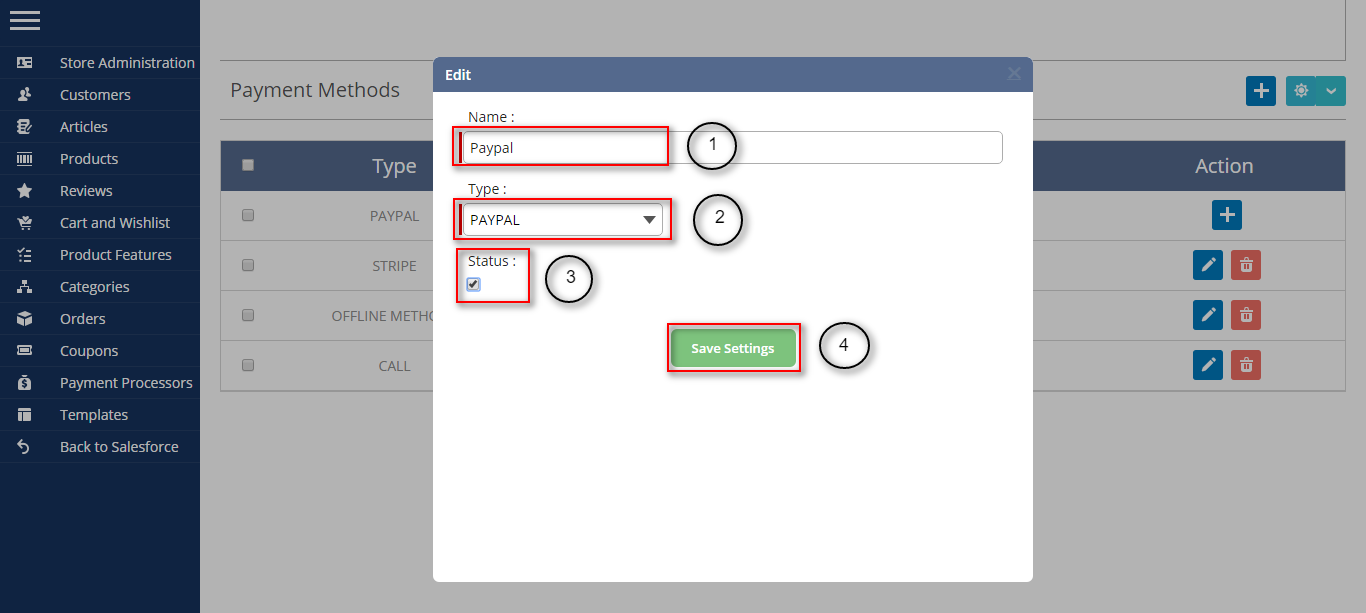Toggle the Status checkbox in Edit dialog
The width and height of the screenshot is (1366, 613).
[x=474, y=284]
